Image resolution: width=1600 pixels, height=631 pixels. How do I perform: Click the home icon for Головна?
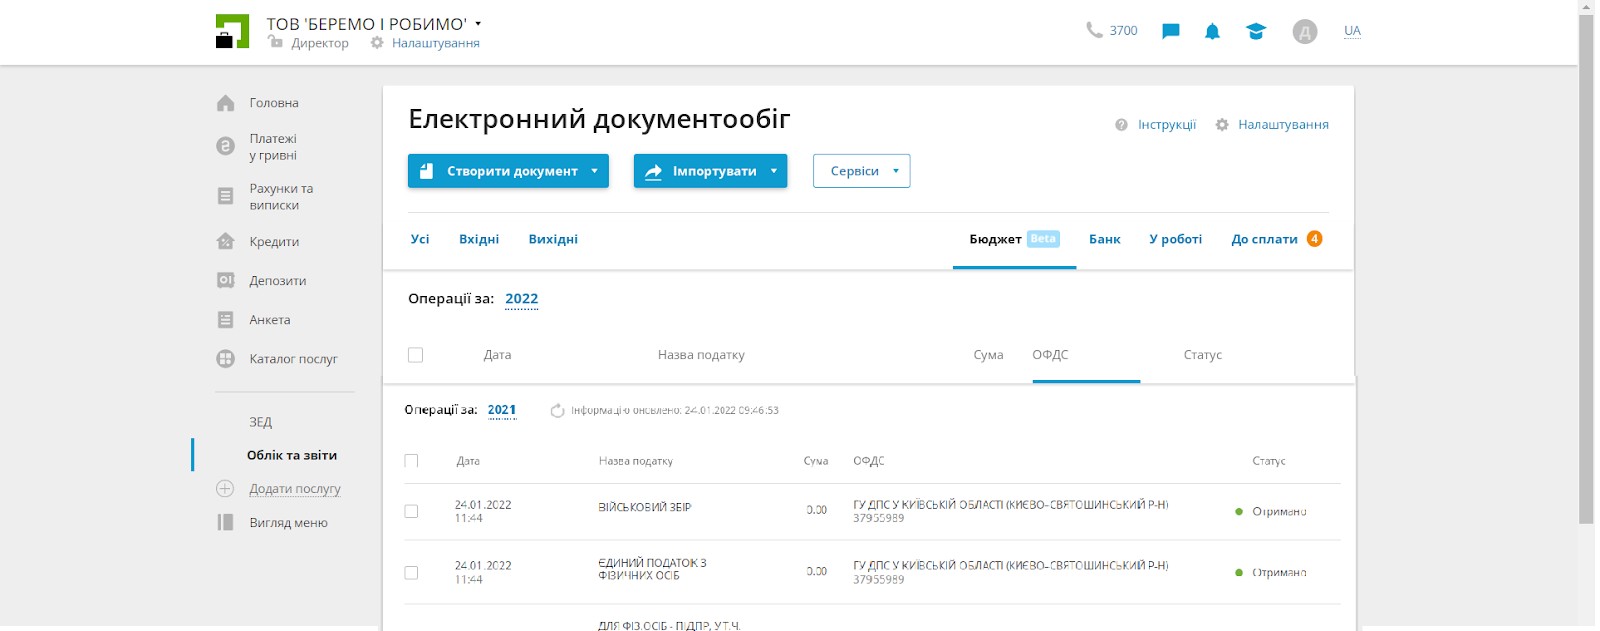[226, 103]
